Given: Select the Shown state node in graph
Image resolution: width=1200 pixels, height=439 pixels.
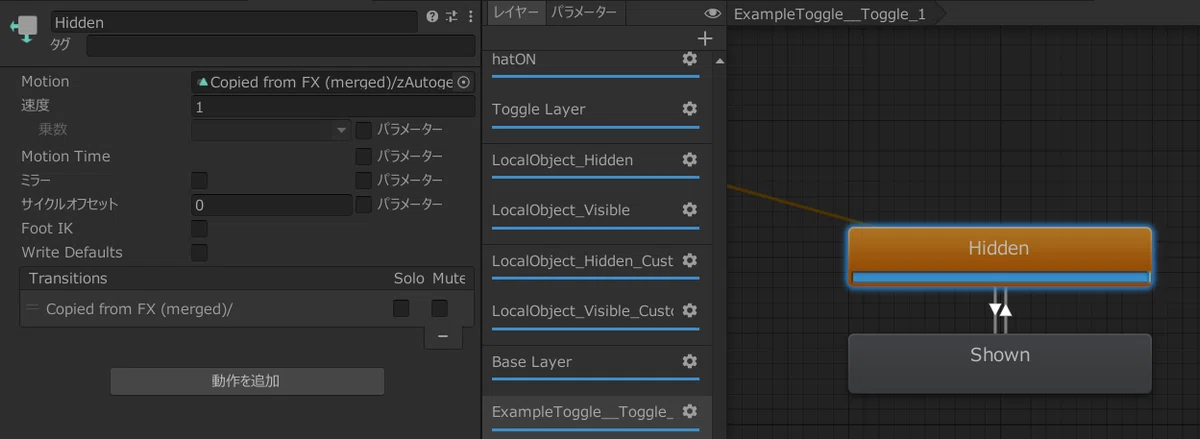Looking at the screenshot, I should pos(999,363).
